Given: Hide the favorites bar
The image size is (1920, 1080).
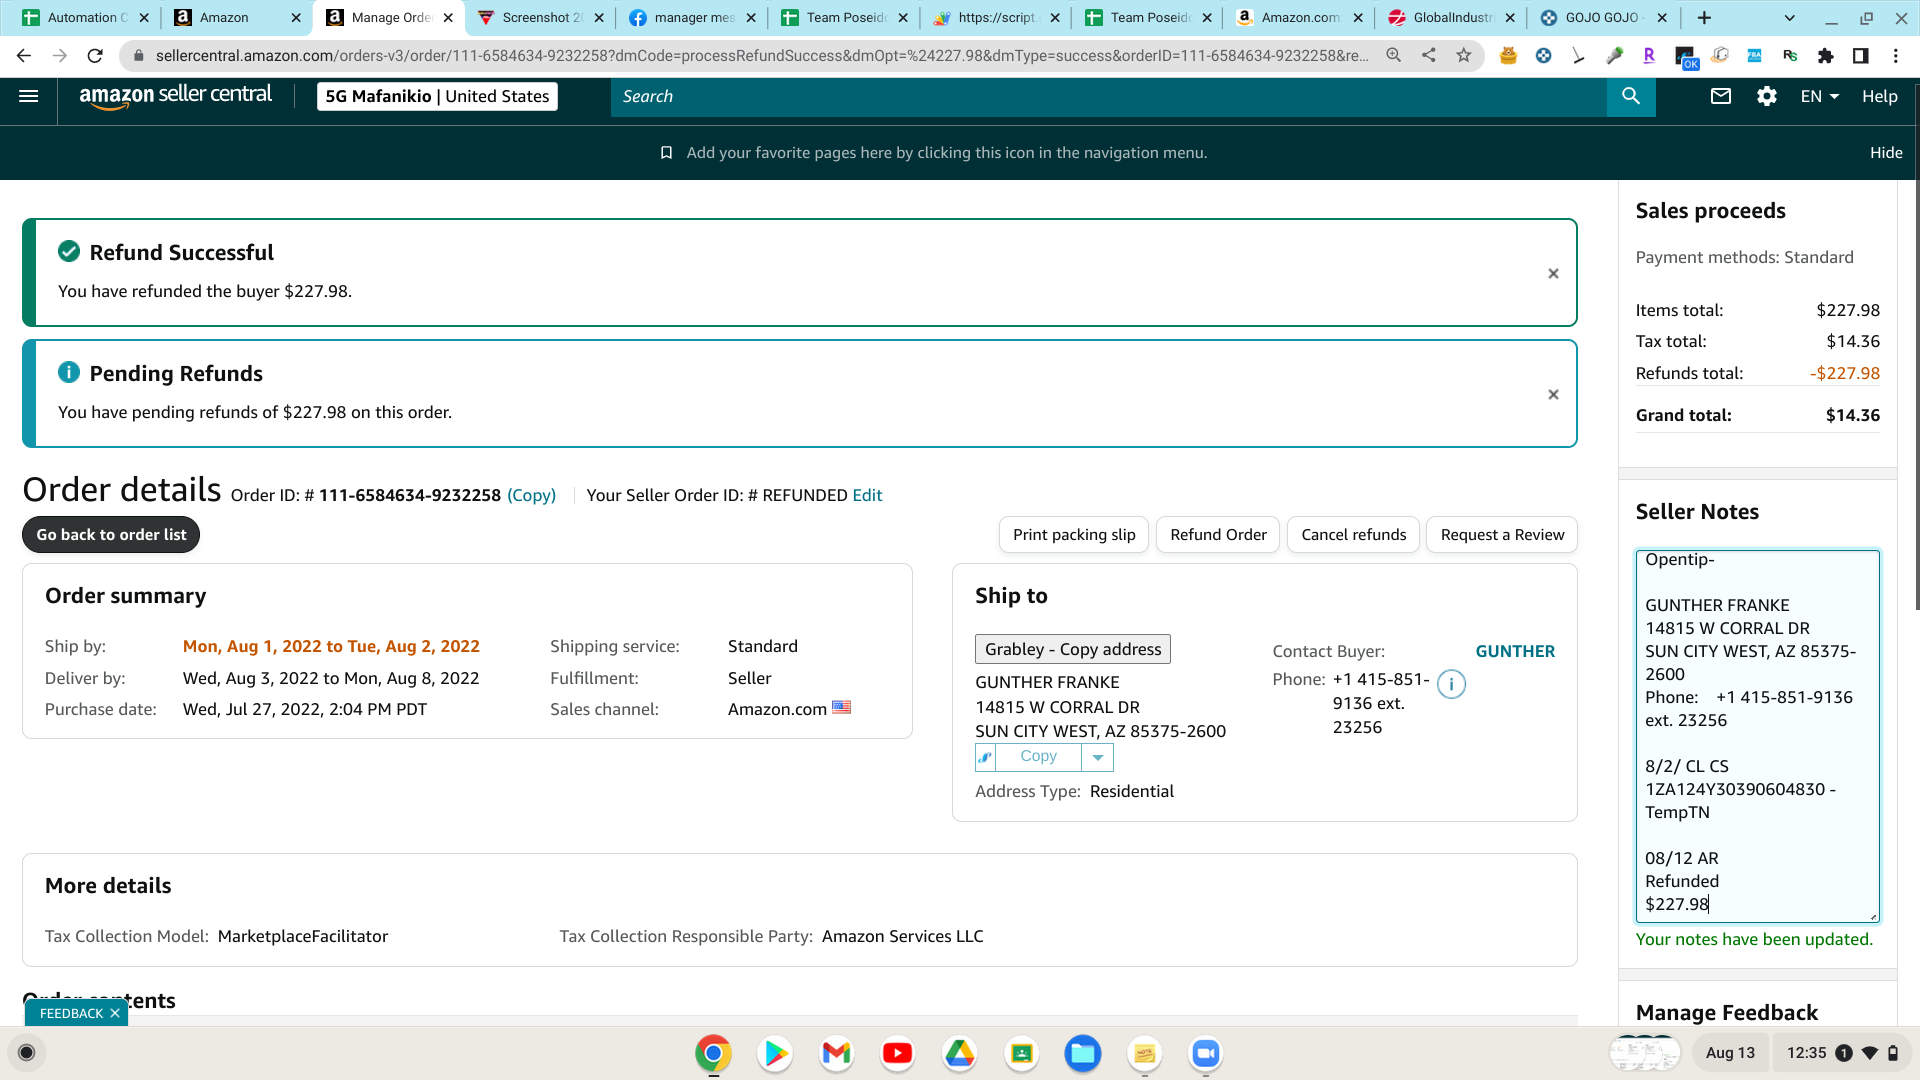Looking at the screenshot, I should tap(1886, 153).
